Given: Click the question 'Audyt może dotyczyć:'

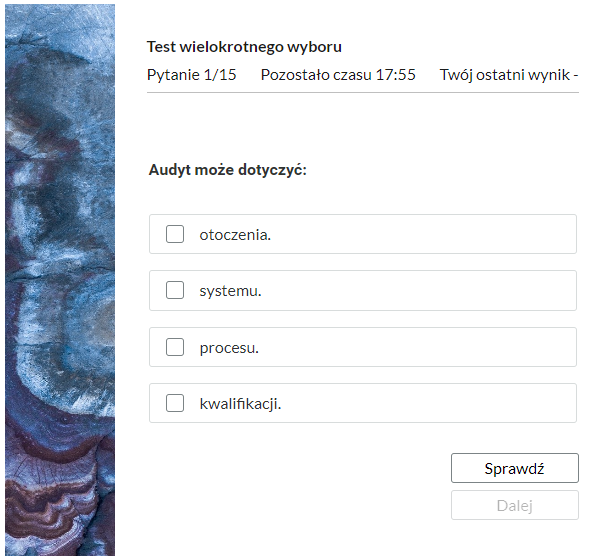Looking at the screenshot, I should [227, 170].
